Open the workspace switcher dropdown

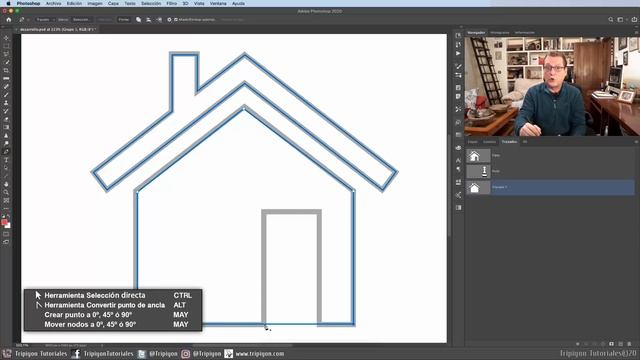pos(621,20)
